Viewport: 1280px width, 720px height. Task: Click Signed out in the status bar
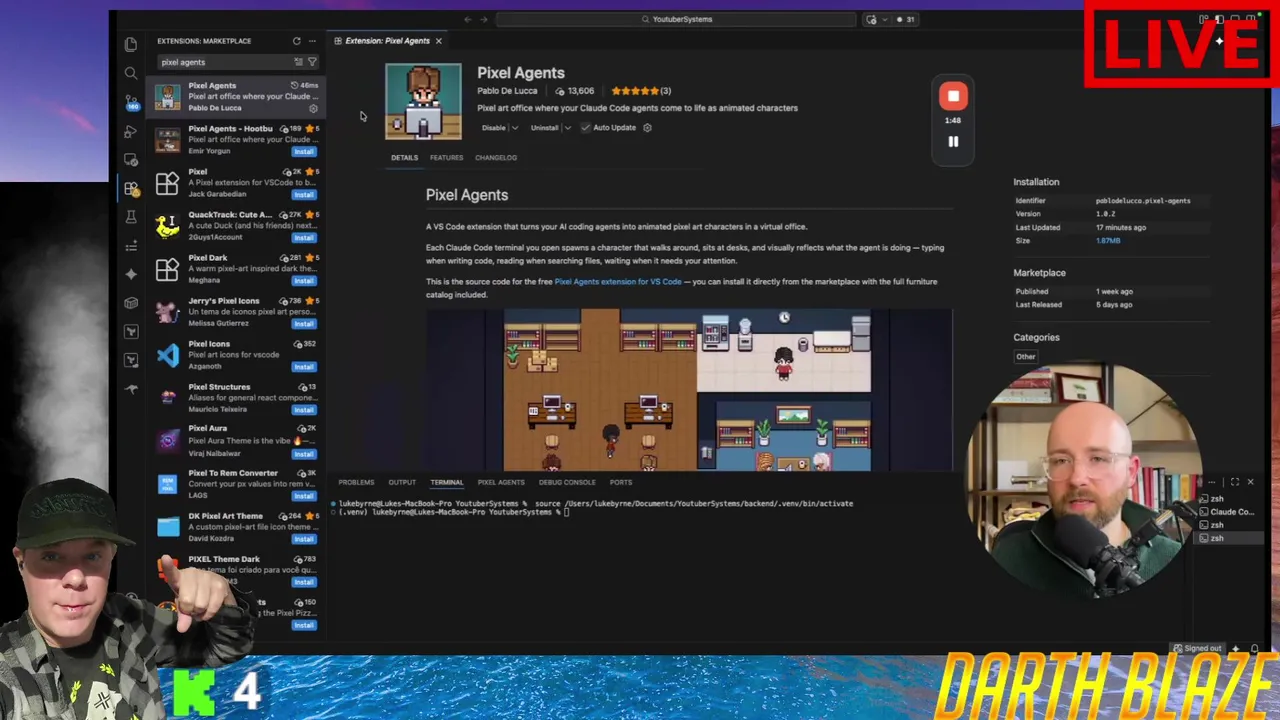pyautogui.click(x=1198, y=648)
